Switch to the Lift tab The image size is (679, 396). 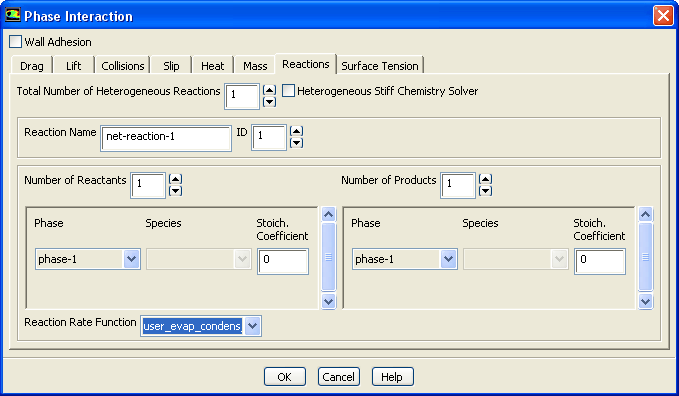point(73,66)
